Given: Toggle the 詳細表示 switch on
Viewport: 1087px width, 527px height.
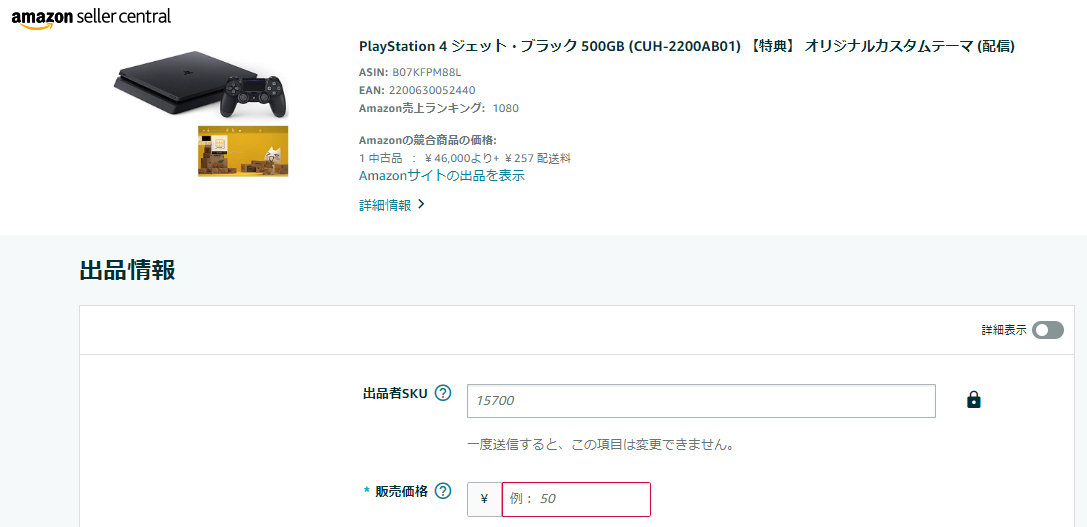Looking at the screenshot, I should [1047, 330].
